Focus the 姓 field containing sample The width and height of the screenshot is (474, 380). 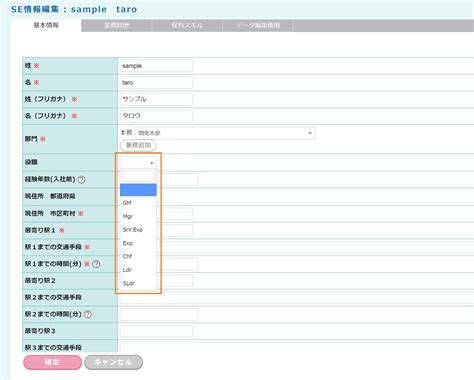tap(156, 66)
